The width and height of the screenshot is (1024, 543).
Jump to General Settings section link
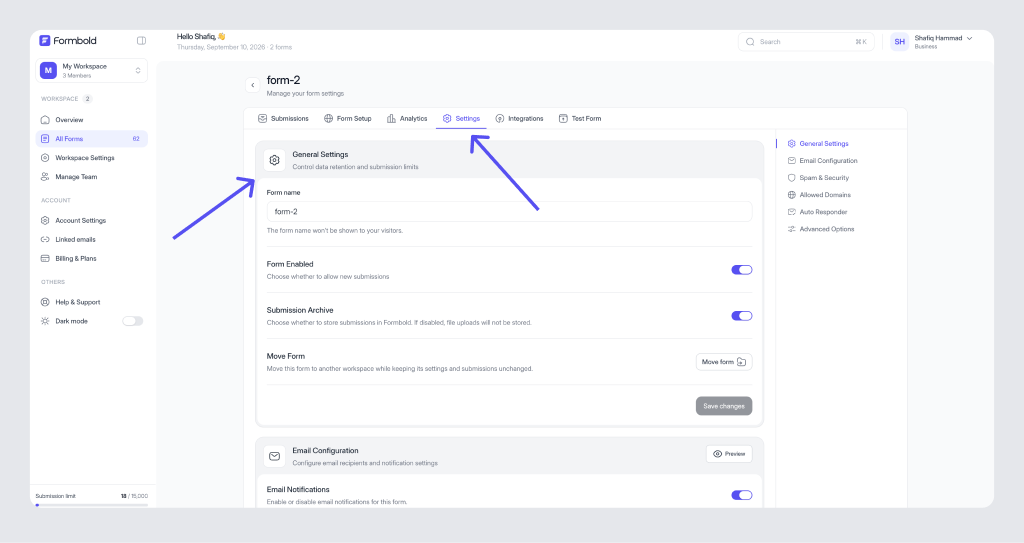pyautogui.click(x=818, y=143)
